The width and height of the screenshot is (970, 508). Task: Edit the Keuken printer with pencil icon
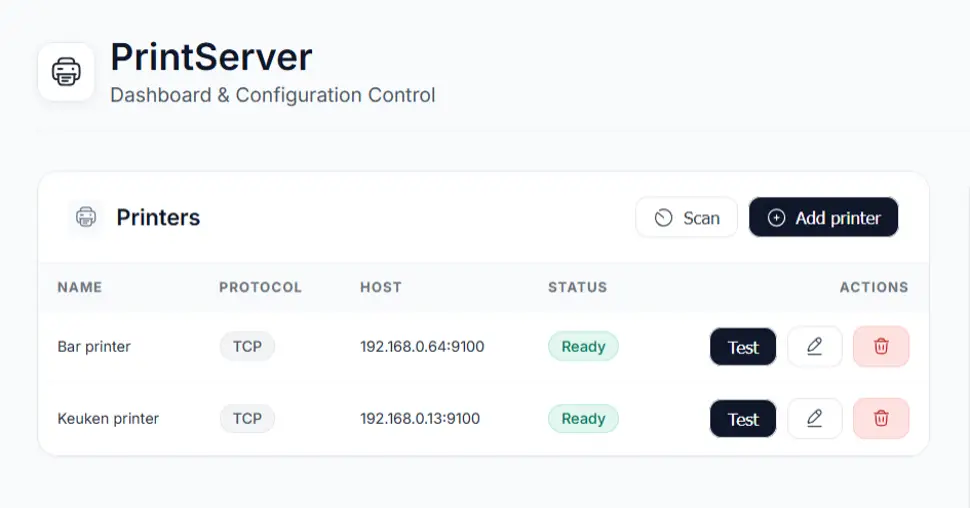coord(814,419)
